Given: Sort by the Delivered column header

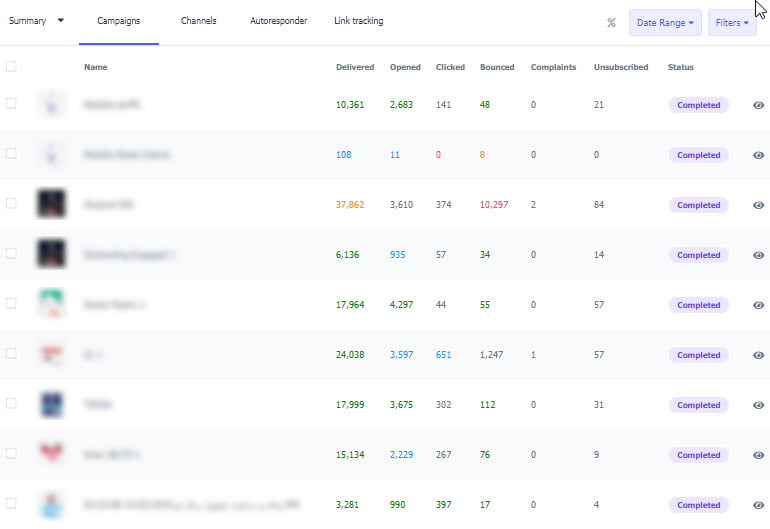Looking at the screenshot, I should tap(355, 67).
